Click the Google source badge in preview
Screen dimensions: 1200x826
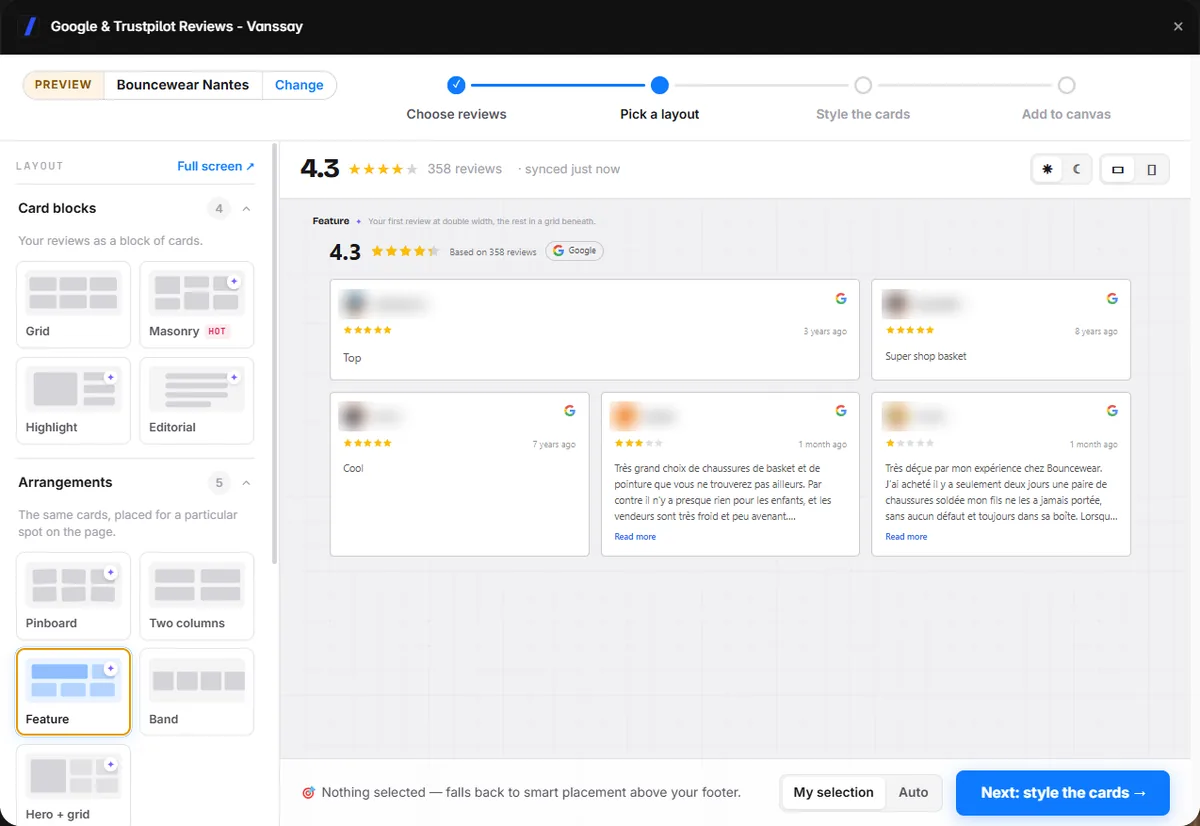click(x=574, y=251)
